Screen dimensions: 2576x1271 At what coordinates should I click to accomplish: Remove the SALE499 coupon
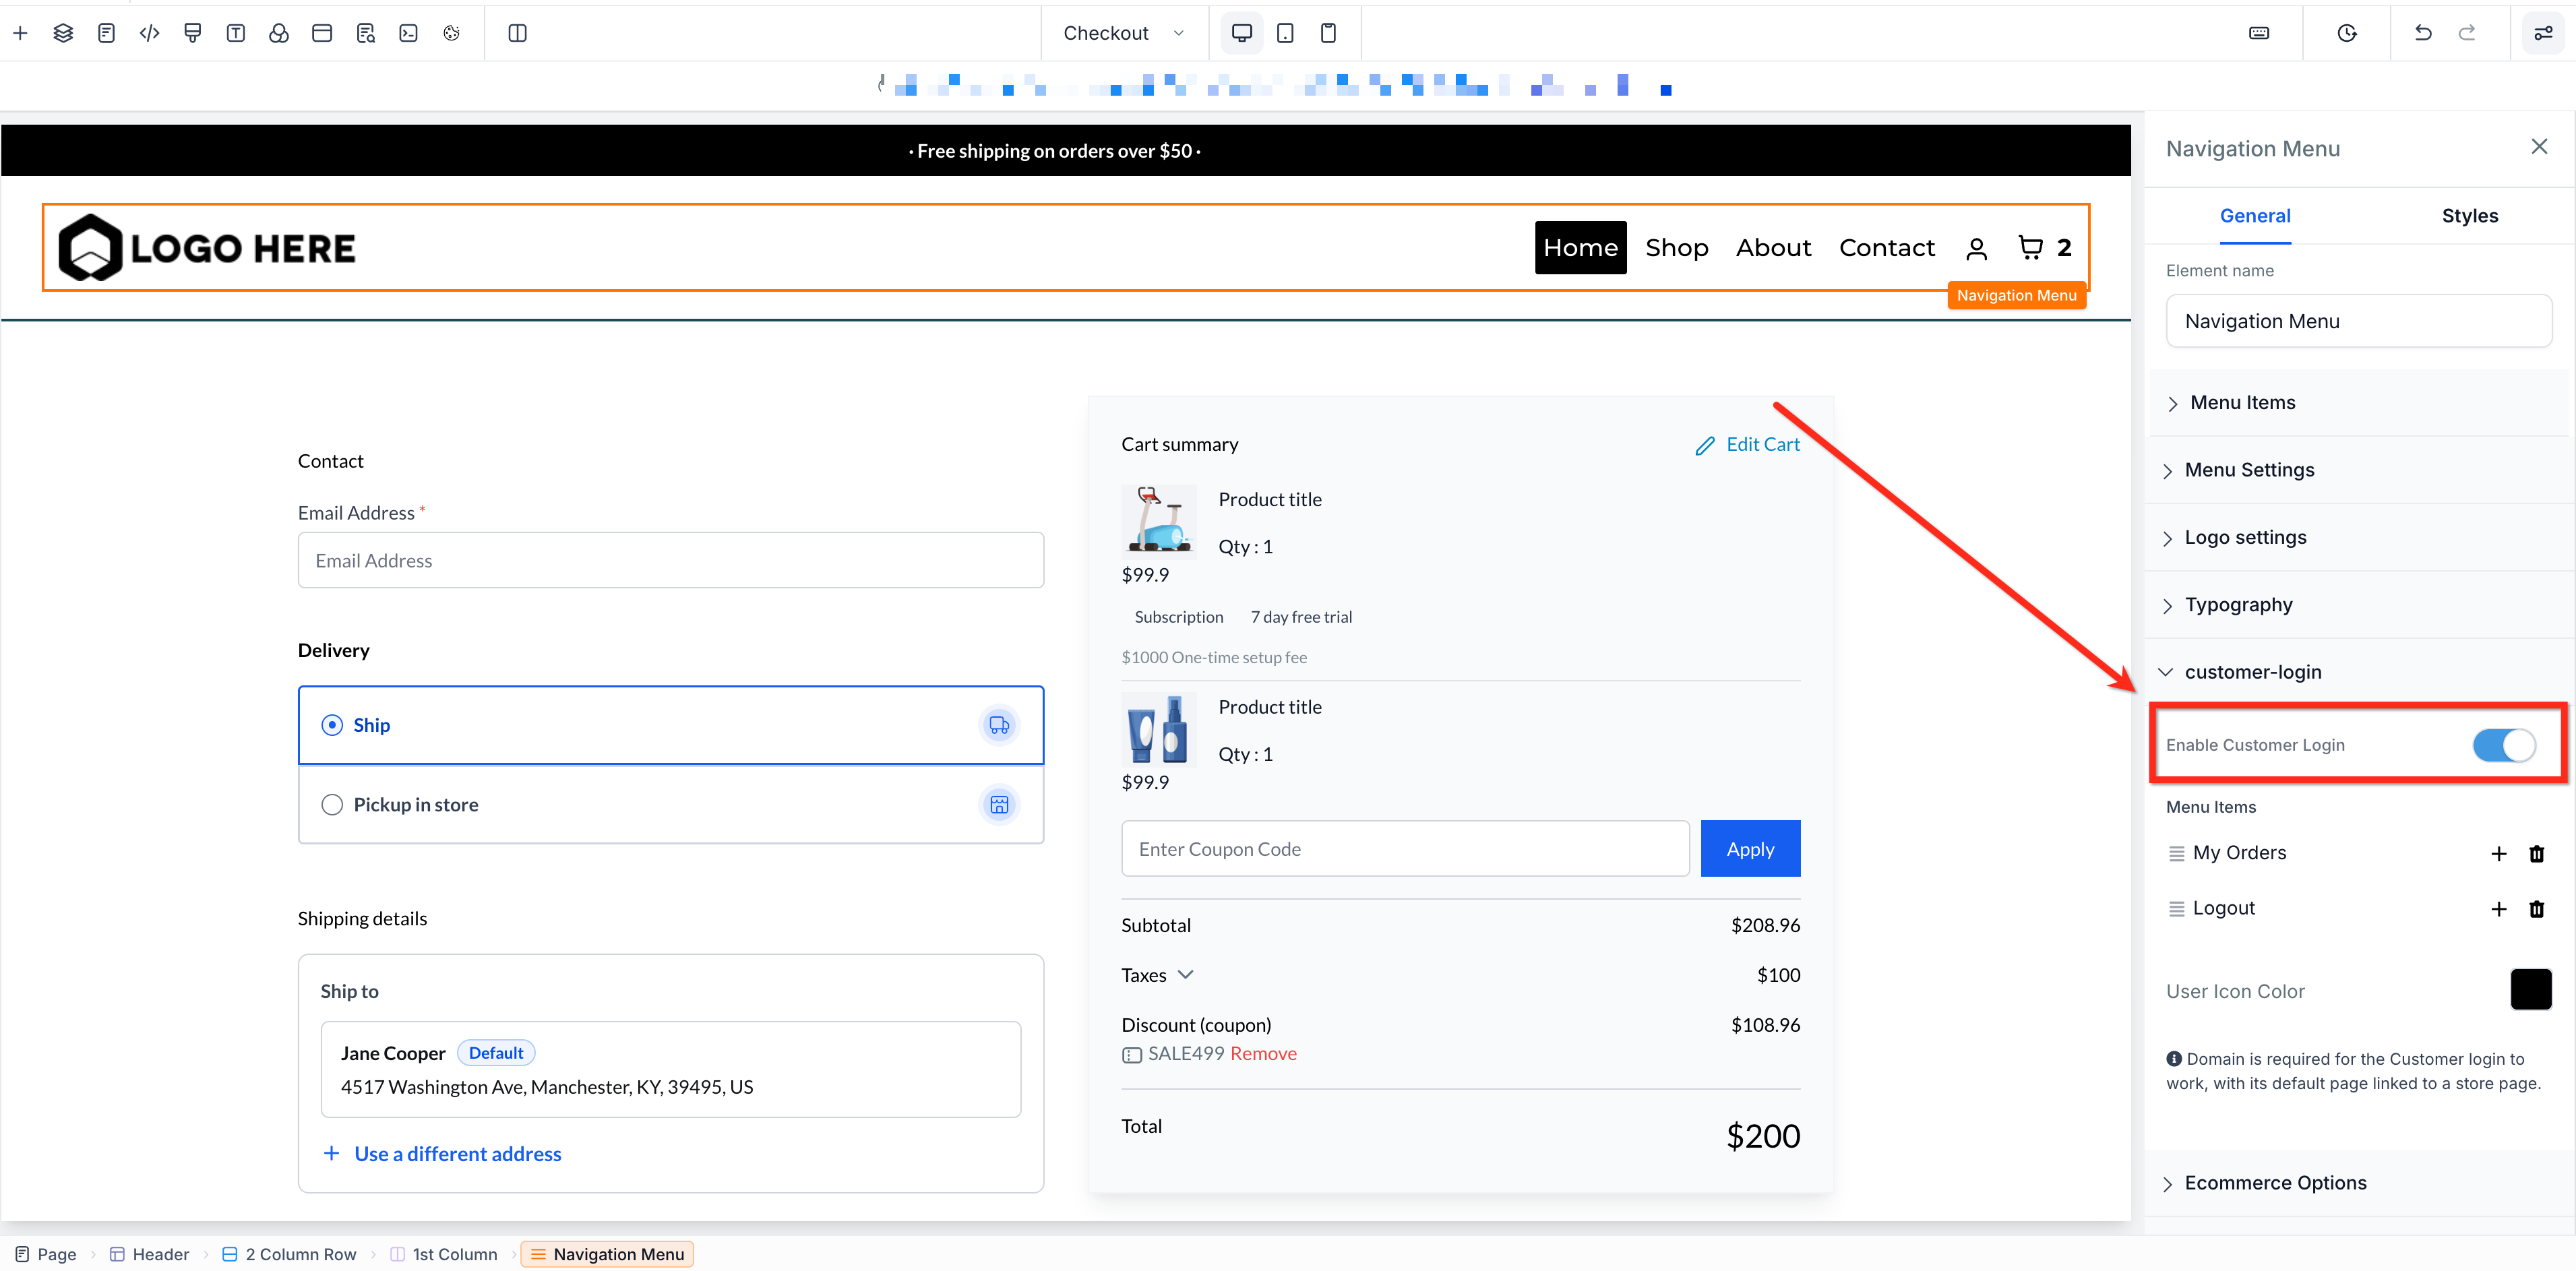pos(1263,1054)
